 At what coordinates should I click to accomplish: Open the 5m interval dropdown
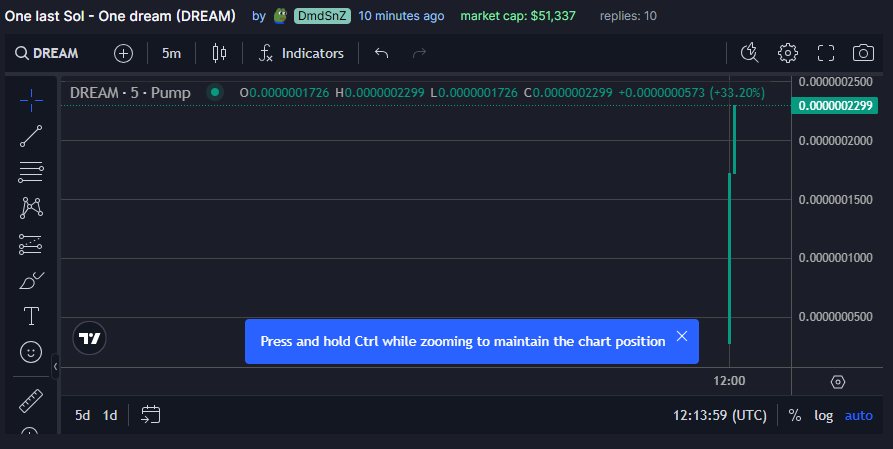pos(171,53)
